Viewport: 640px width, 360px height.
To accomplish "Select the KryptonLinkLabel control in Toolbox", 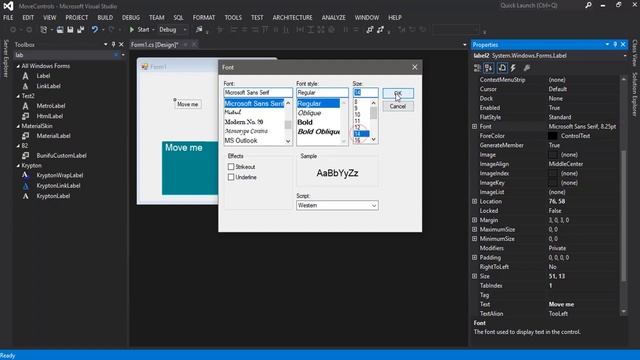I will 58,186.
